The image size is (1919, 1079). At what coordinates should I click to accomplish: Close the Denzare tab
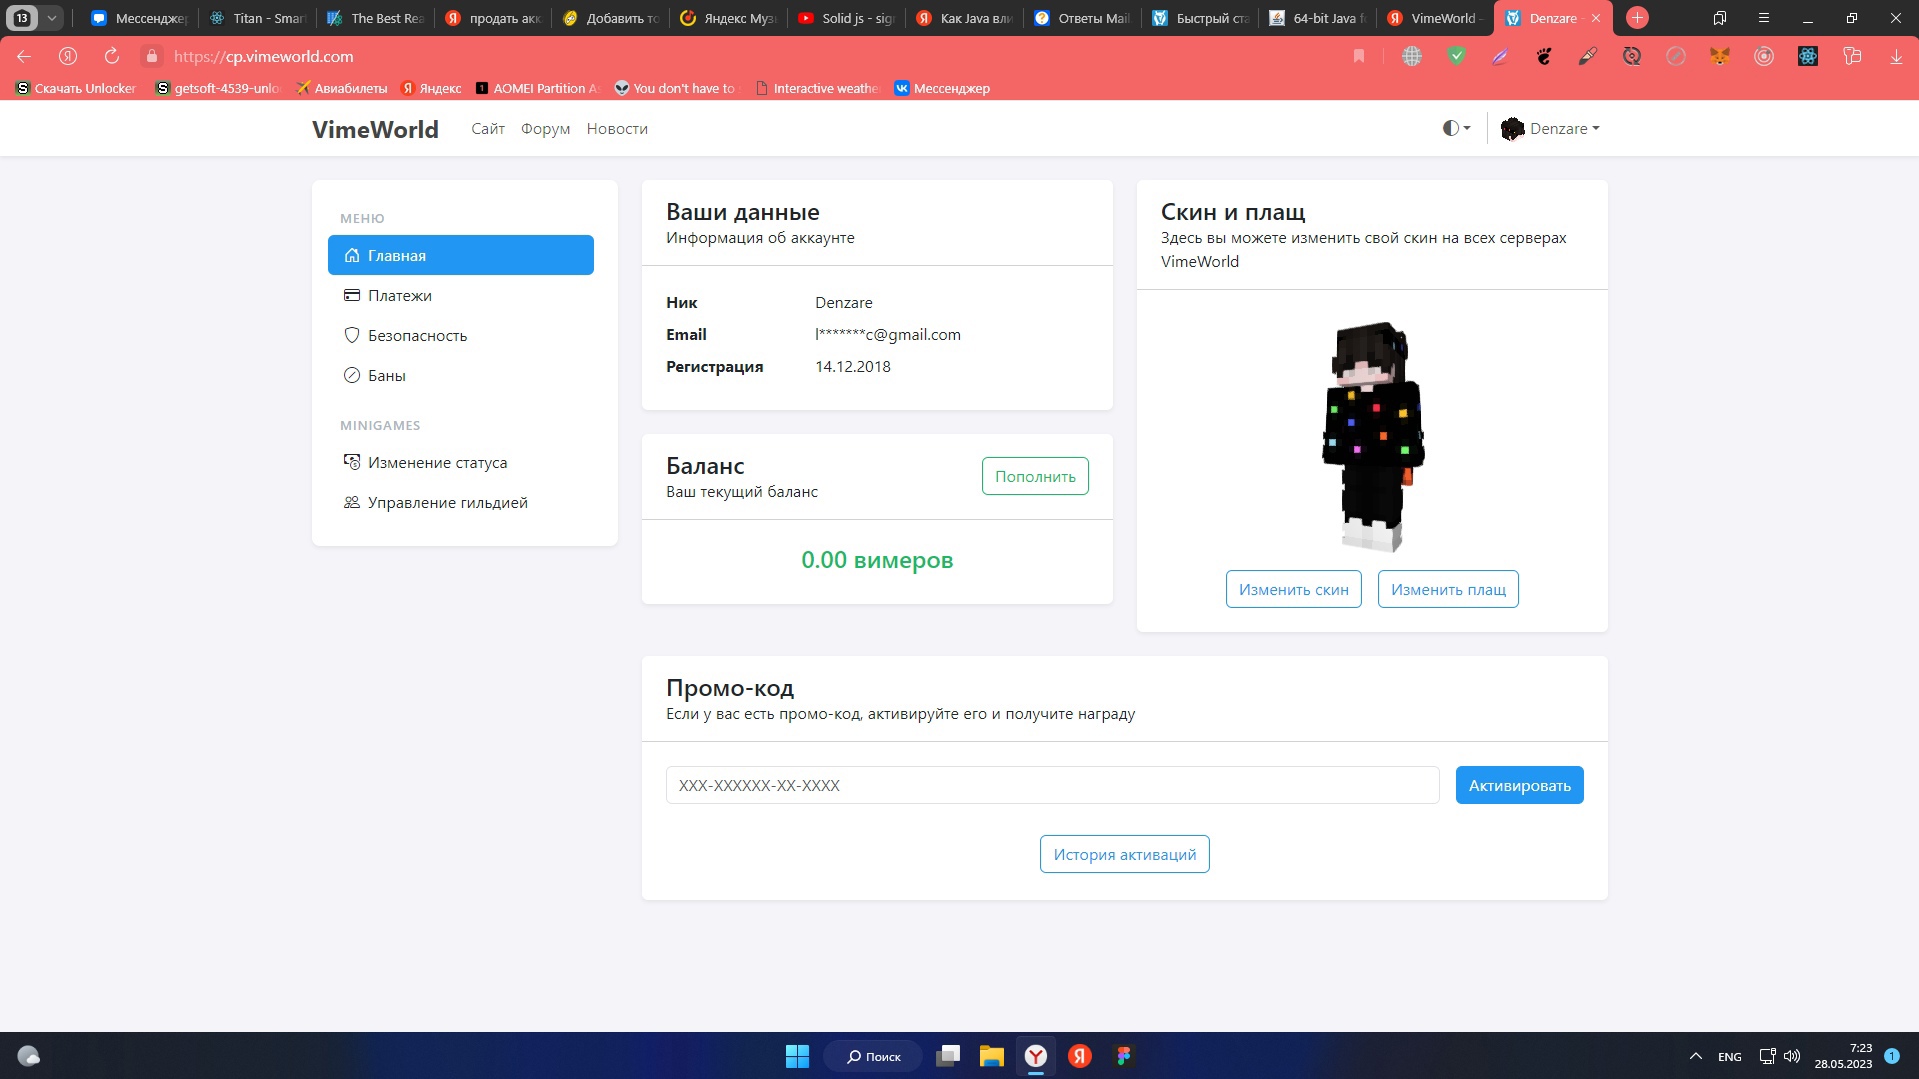(1596, 18)
